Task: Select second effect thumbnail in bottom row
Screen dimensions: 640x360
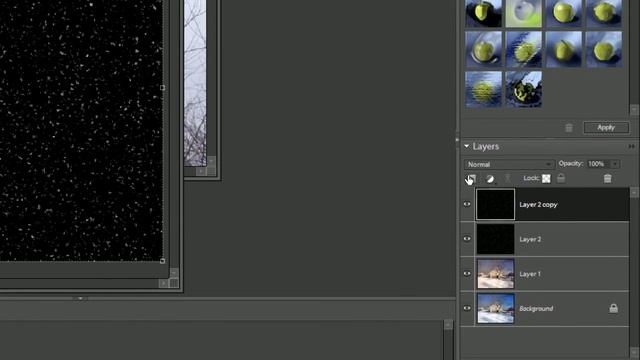Action: [x=524, y=89]
